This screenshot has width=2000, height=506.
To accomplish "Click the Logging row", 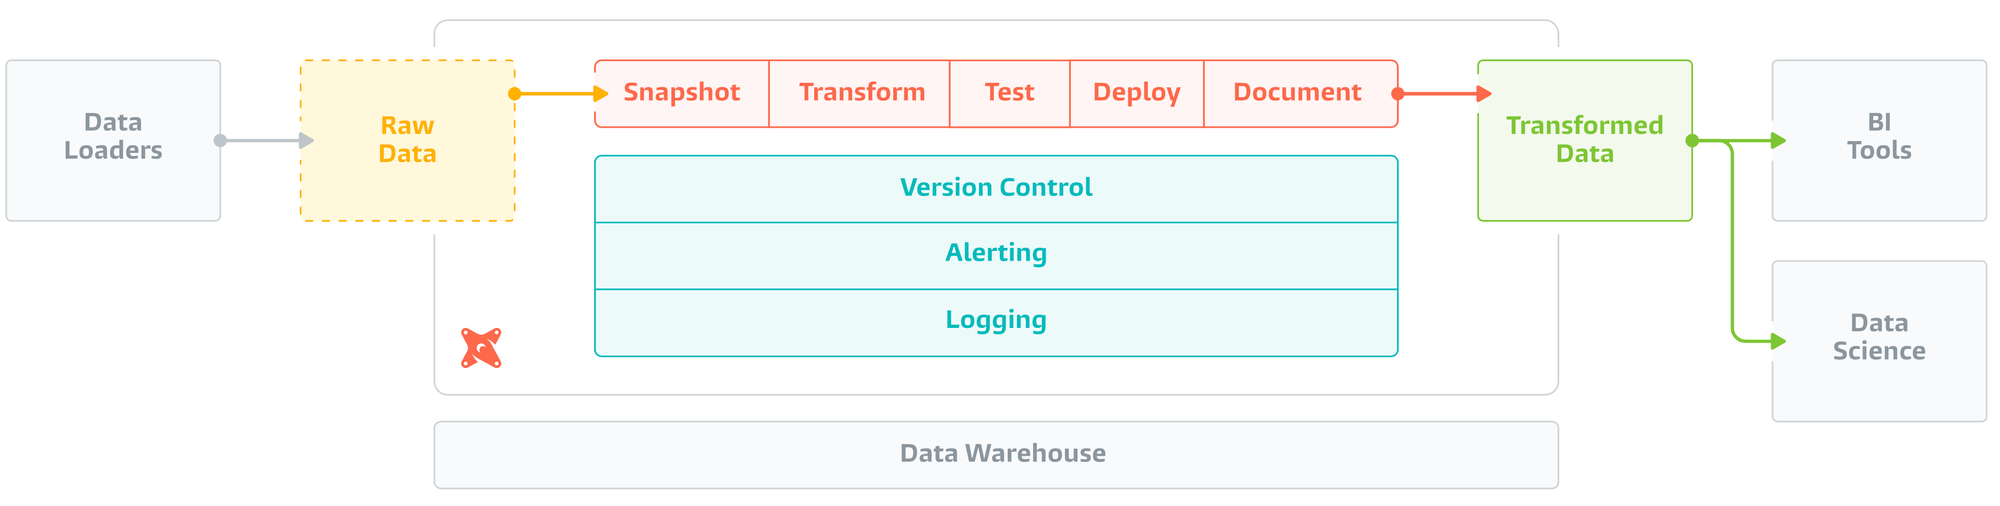I will tap(996, 322).
